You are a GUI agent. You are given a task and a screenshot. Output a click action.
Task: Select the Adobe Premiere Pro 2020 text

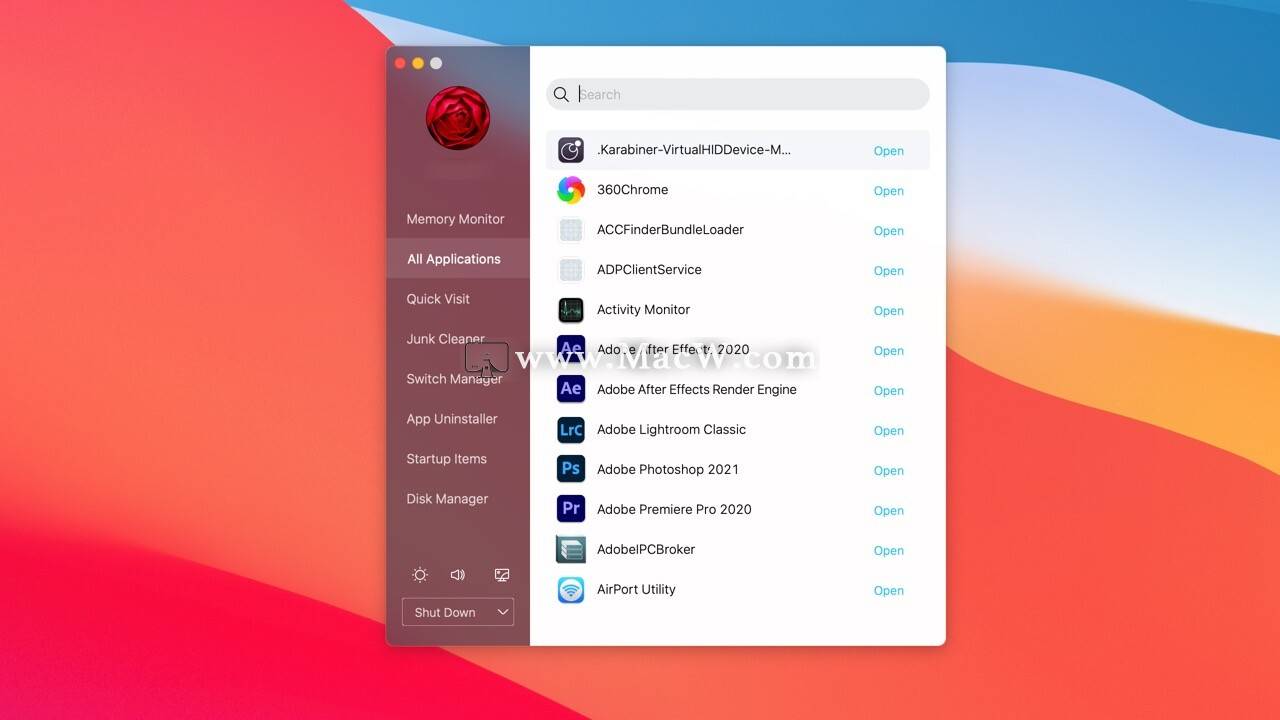point(674,510)
